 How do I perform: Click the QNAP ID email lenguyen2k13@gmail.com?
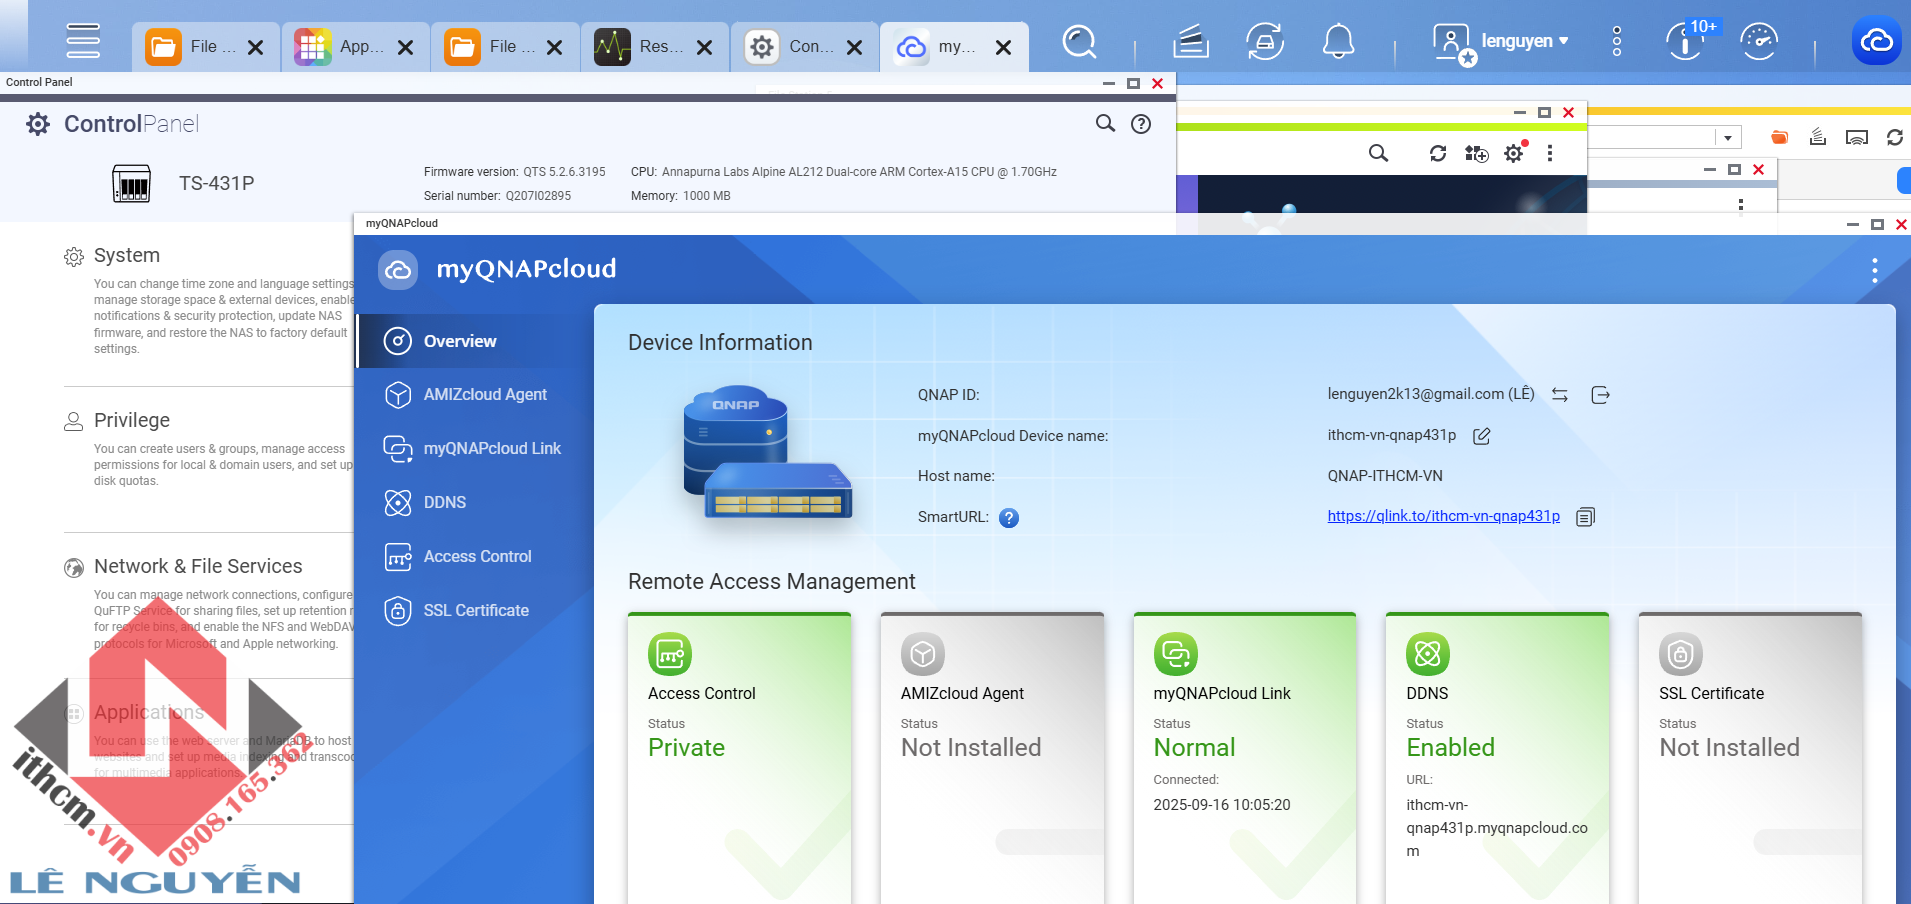(x=1430, y=394)
